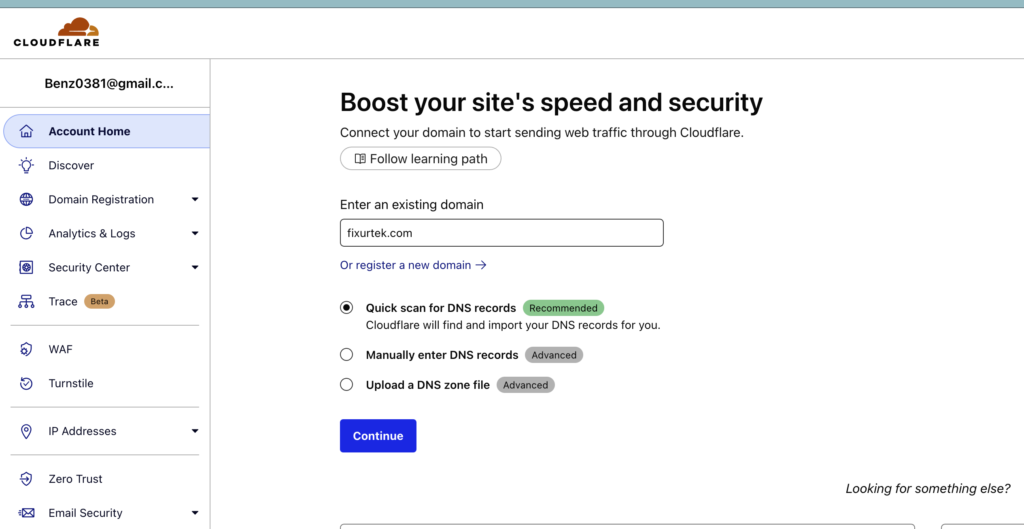Image resolution: width=1024 pixels, height=529 pixels.
Task: Click the Security Center icon
Action: coord(27,267)
